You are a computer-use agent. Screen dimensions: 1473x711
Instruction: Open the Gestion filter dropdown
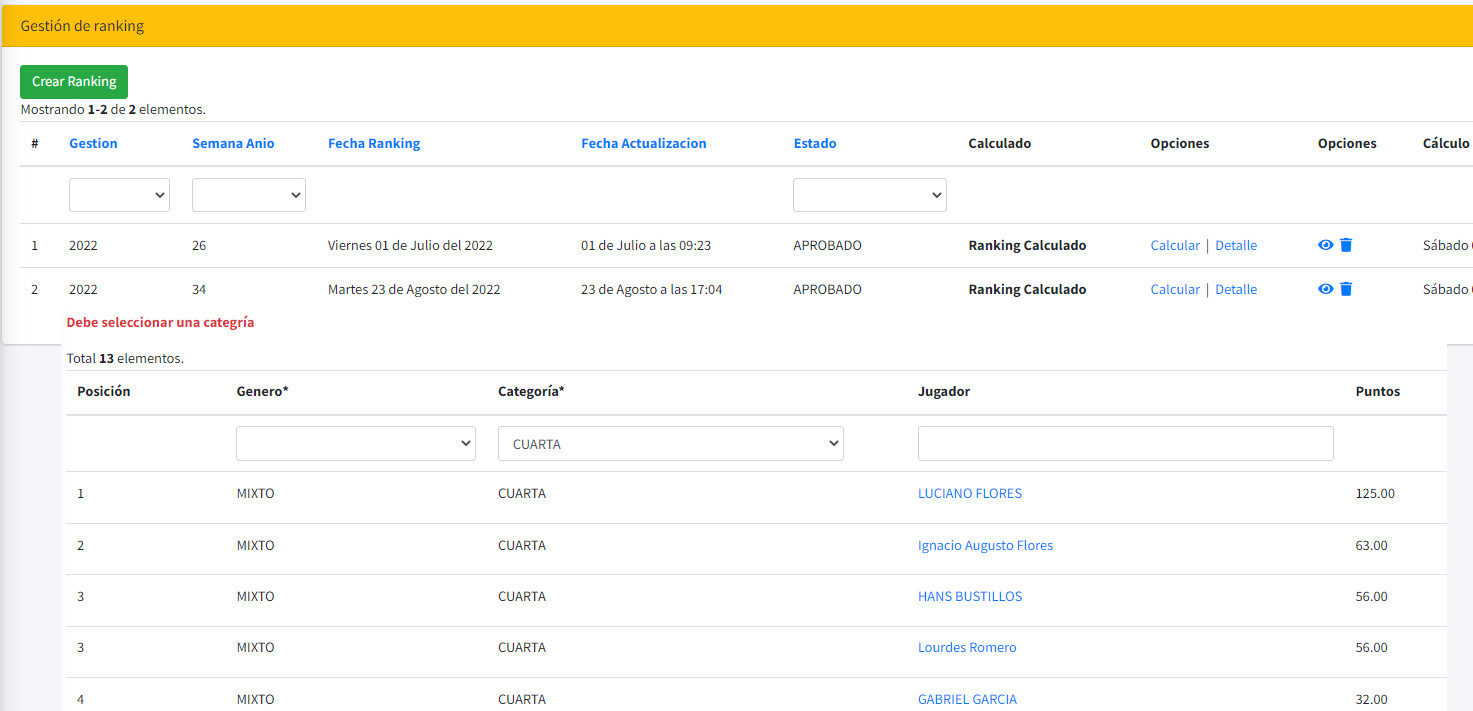click(x=119, y=195)
